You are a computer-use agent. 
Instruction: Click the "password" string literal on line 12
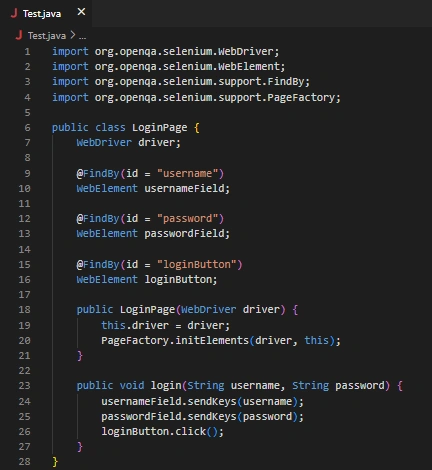click(x=187, y=219)
